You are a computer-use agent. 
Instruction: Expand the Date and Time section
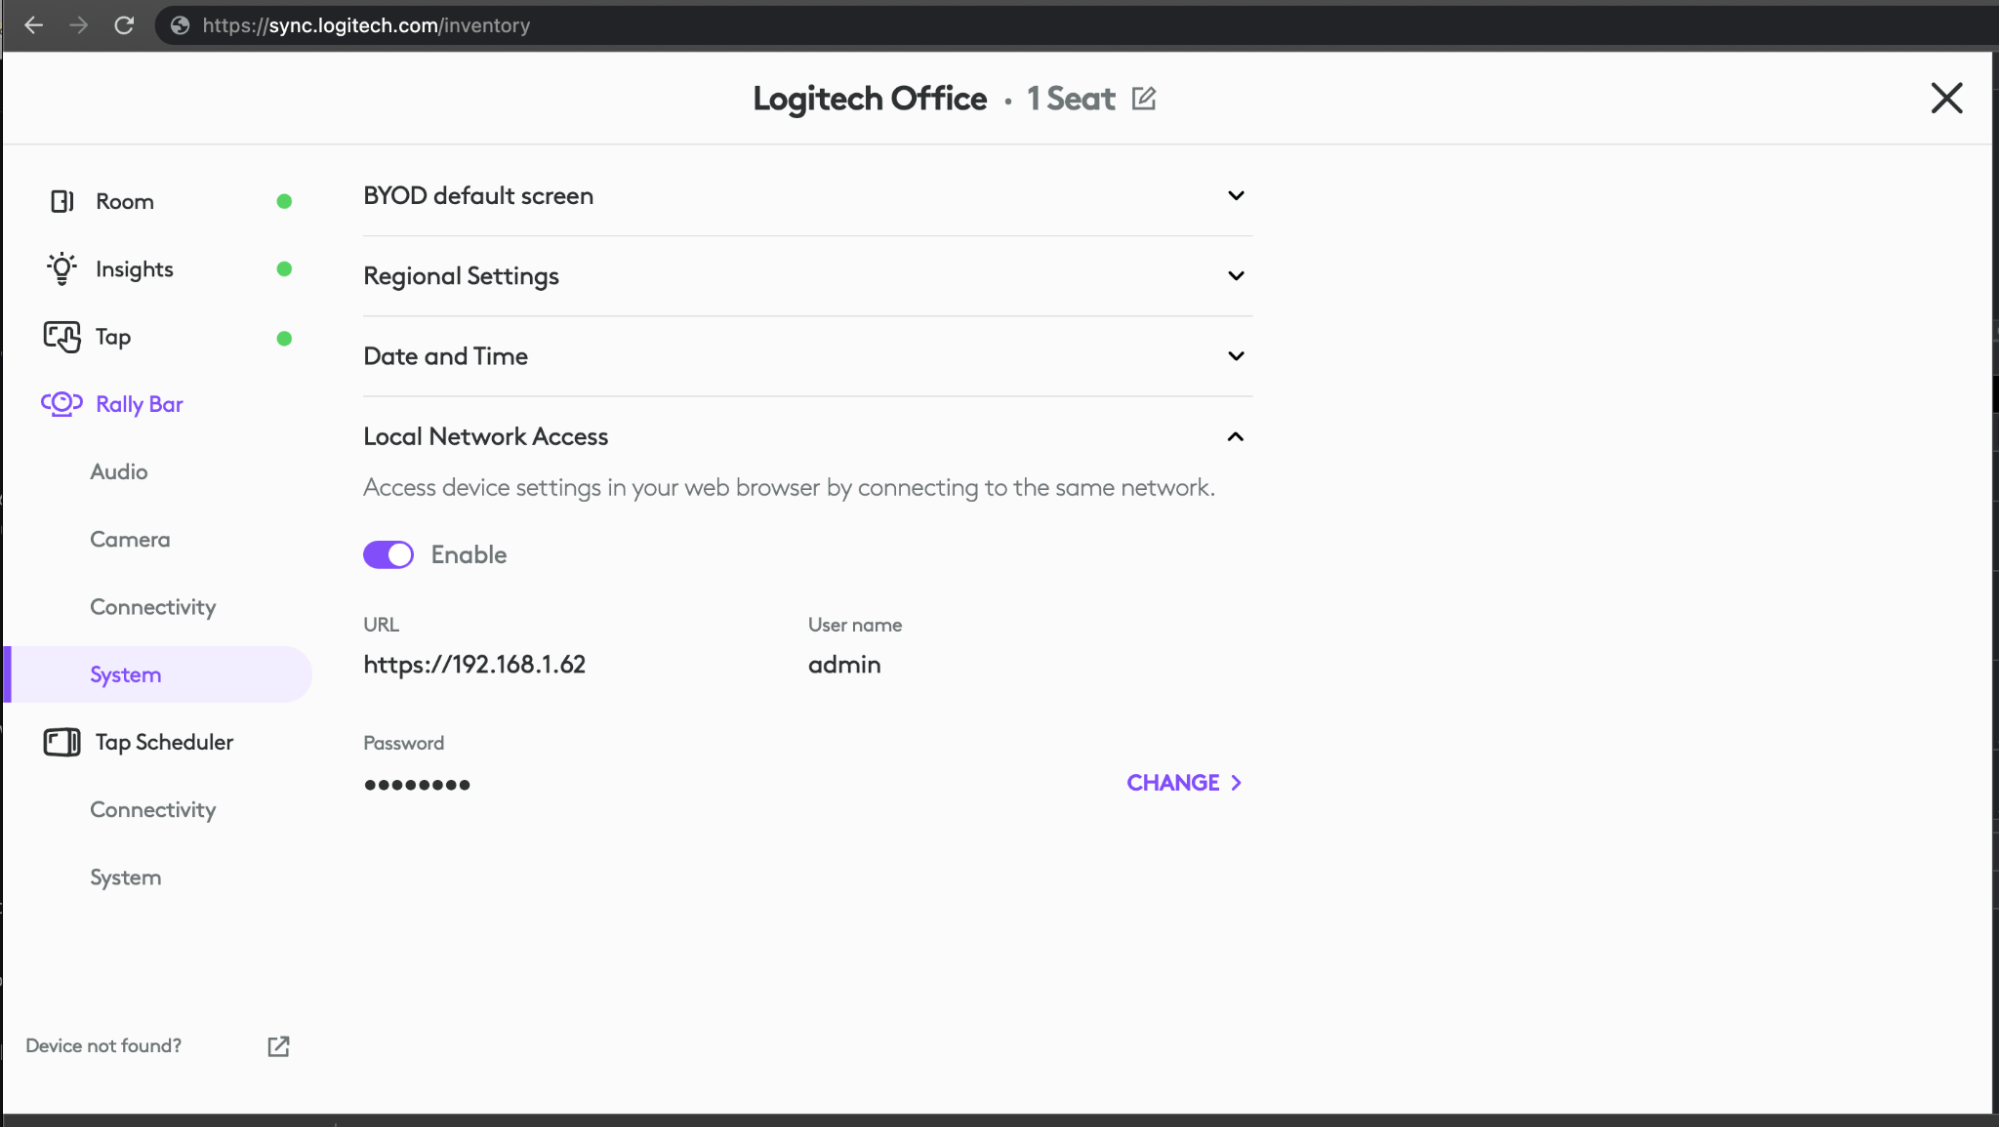pyautogui.click(x=1236, y=356)
